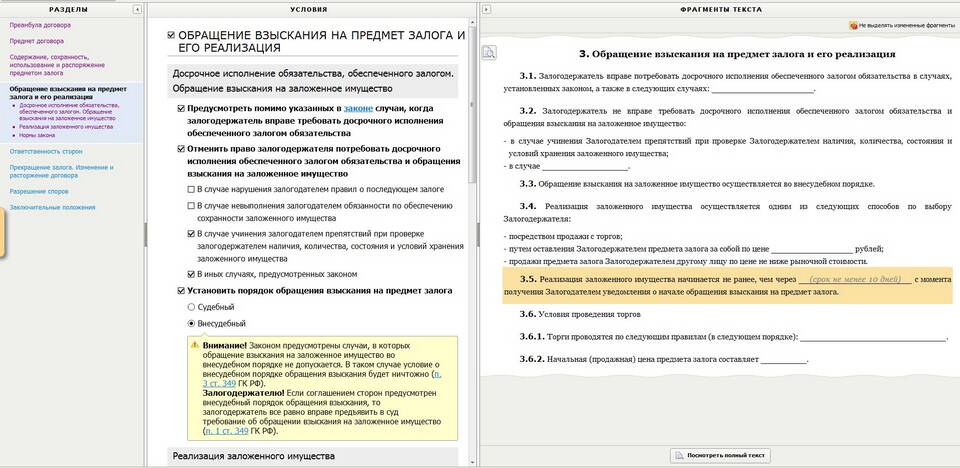Collapse the Разделы panel arrow button

(x=137, y=9)
